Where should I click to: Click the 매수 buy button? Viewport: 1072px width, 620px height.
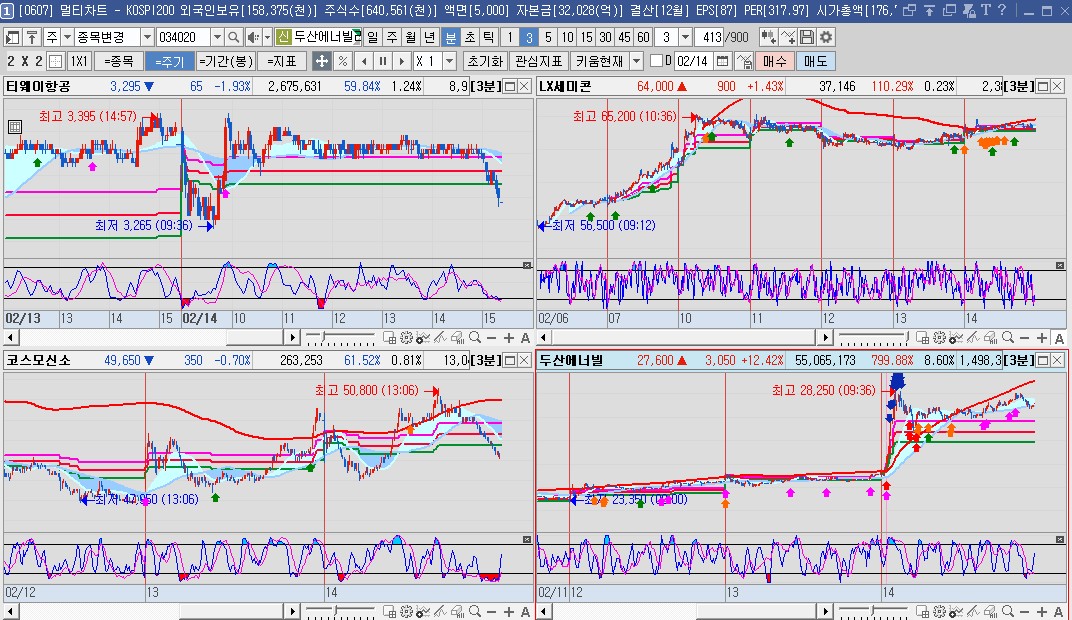(775, 61)
